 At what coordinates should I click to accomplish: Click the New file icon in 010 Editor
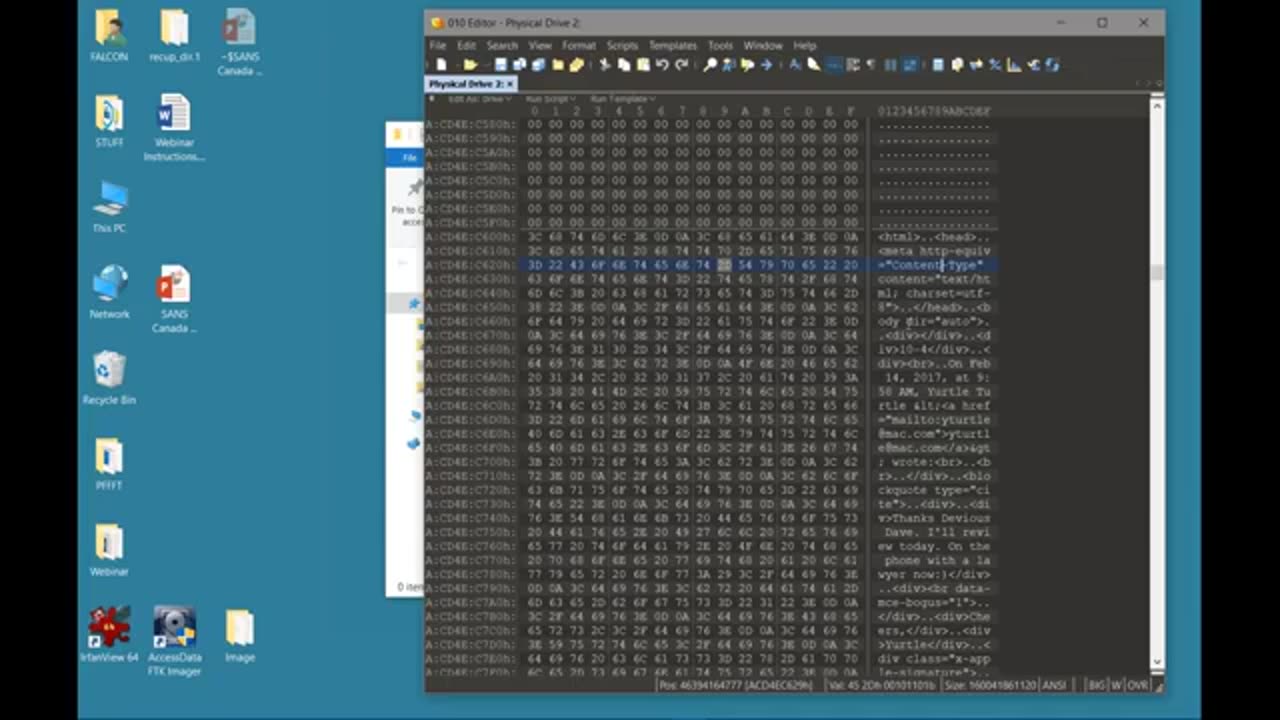coord(441,65)
